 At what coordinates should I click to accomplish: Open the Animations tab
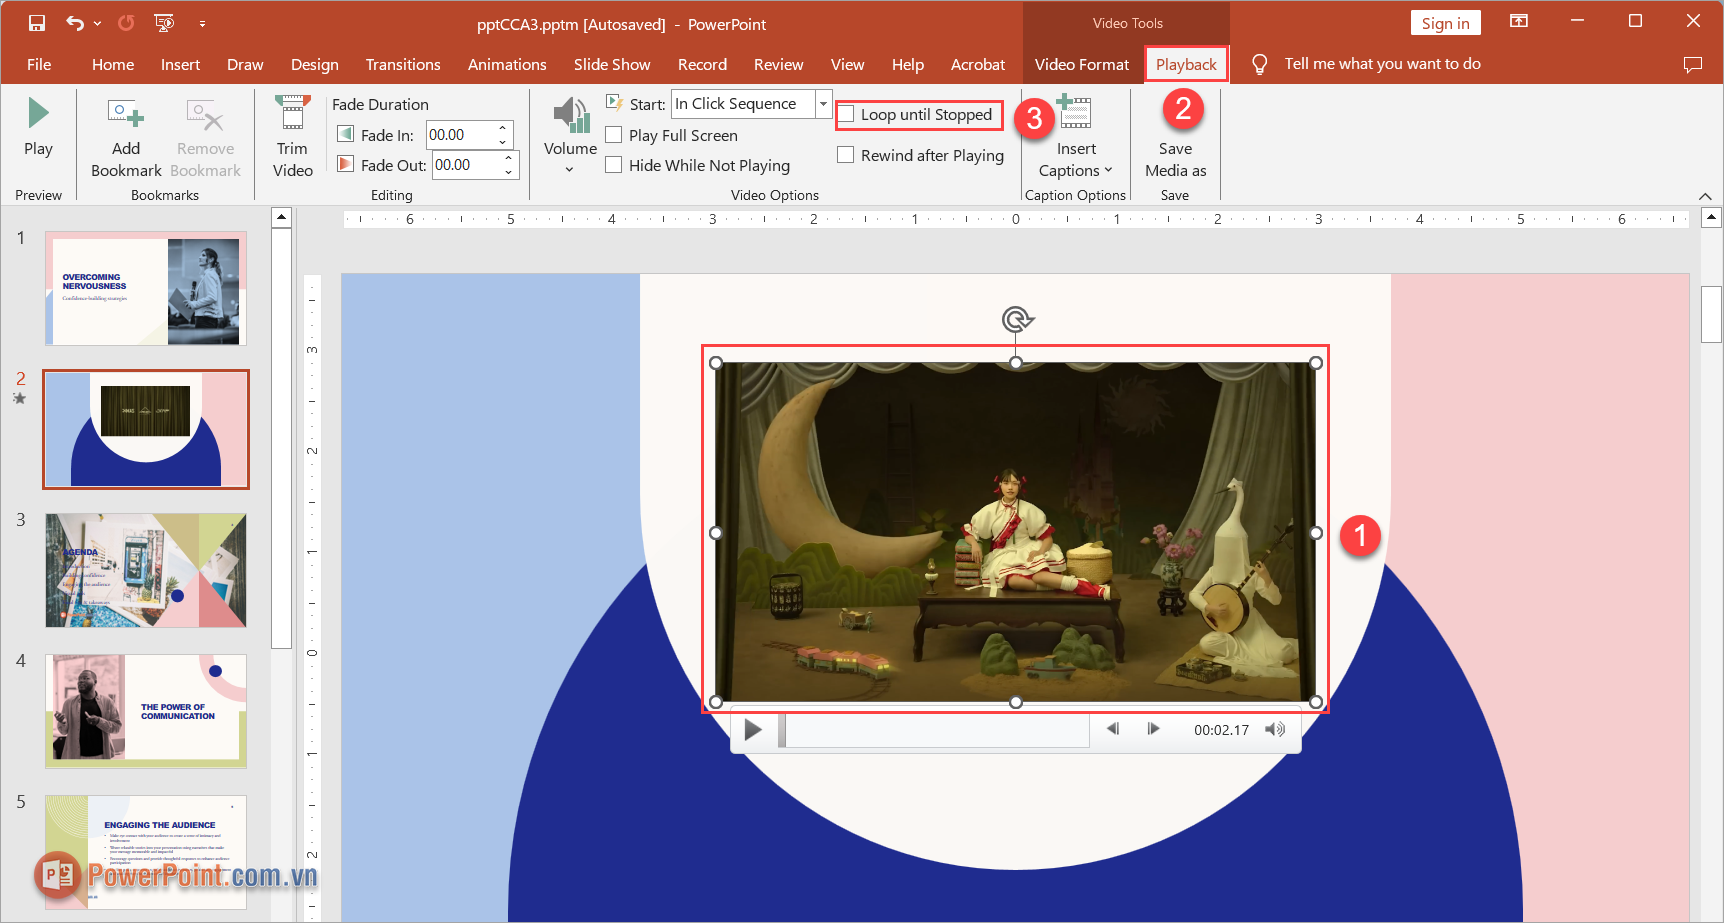click(507, 64)
